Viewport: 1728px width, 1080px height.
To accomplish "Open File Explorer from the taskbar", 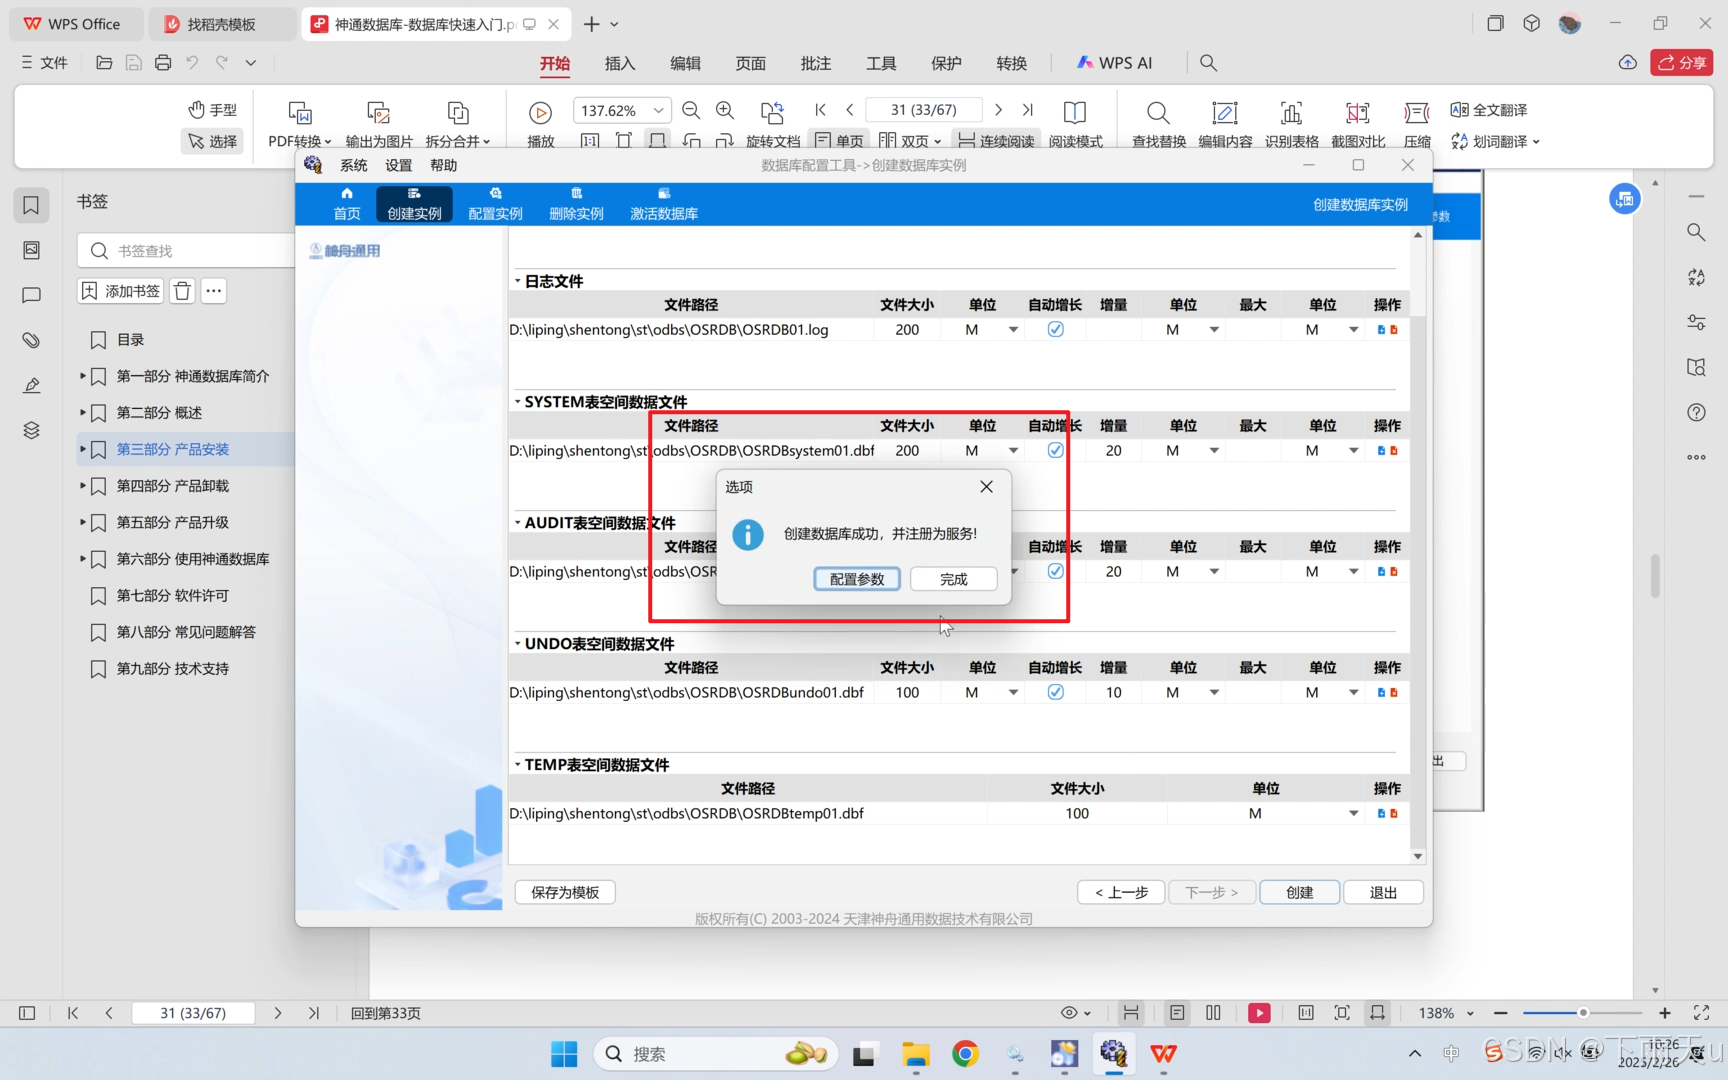I will (x=915, y=1053).
